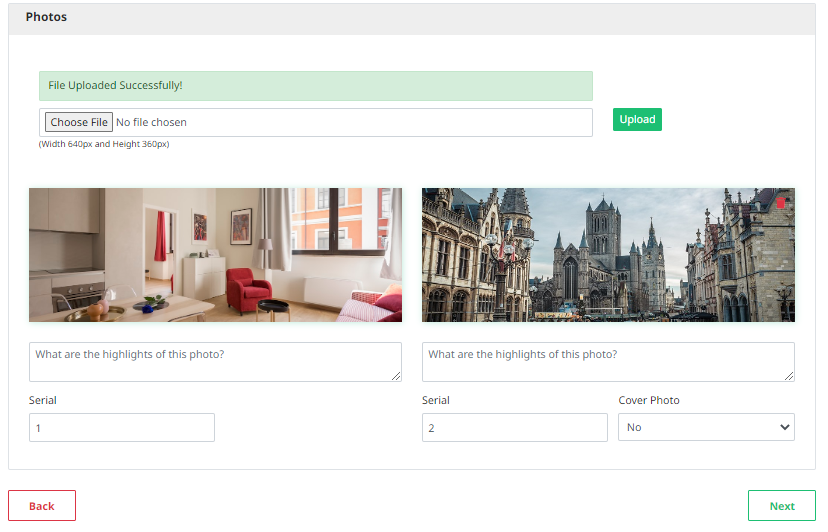Click the Serial field containing 1
The height and width of the screenshot is (532, 828).
[122, 428]
